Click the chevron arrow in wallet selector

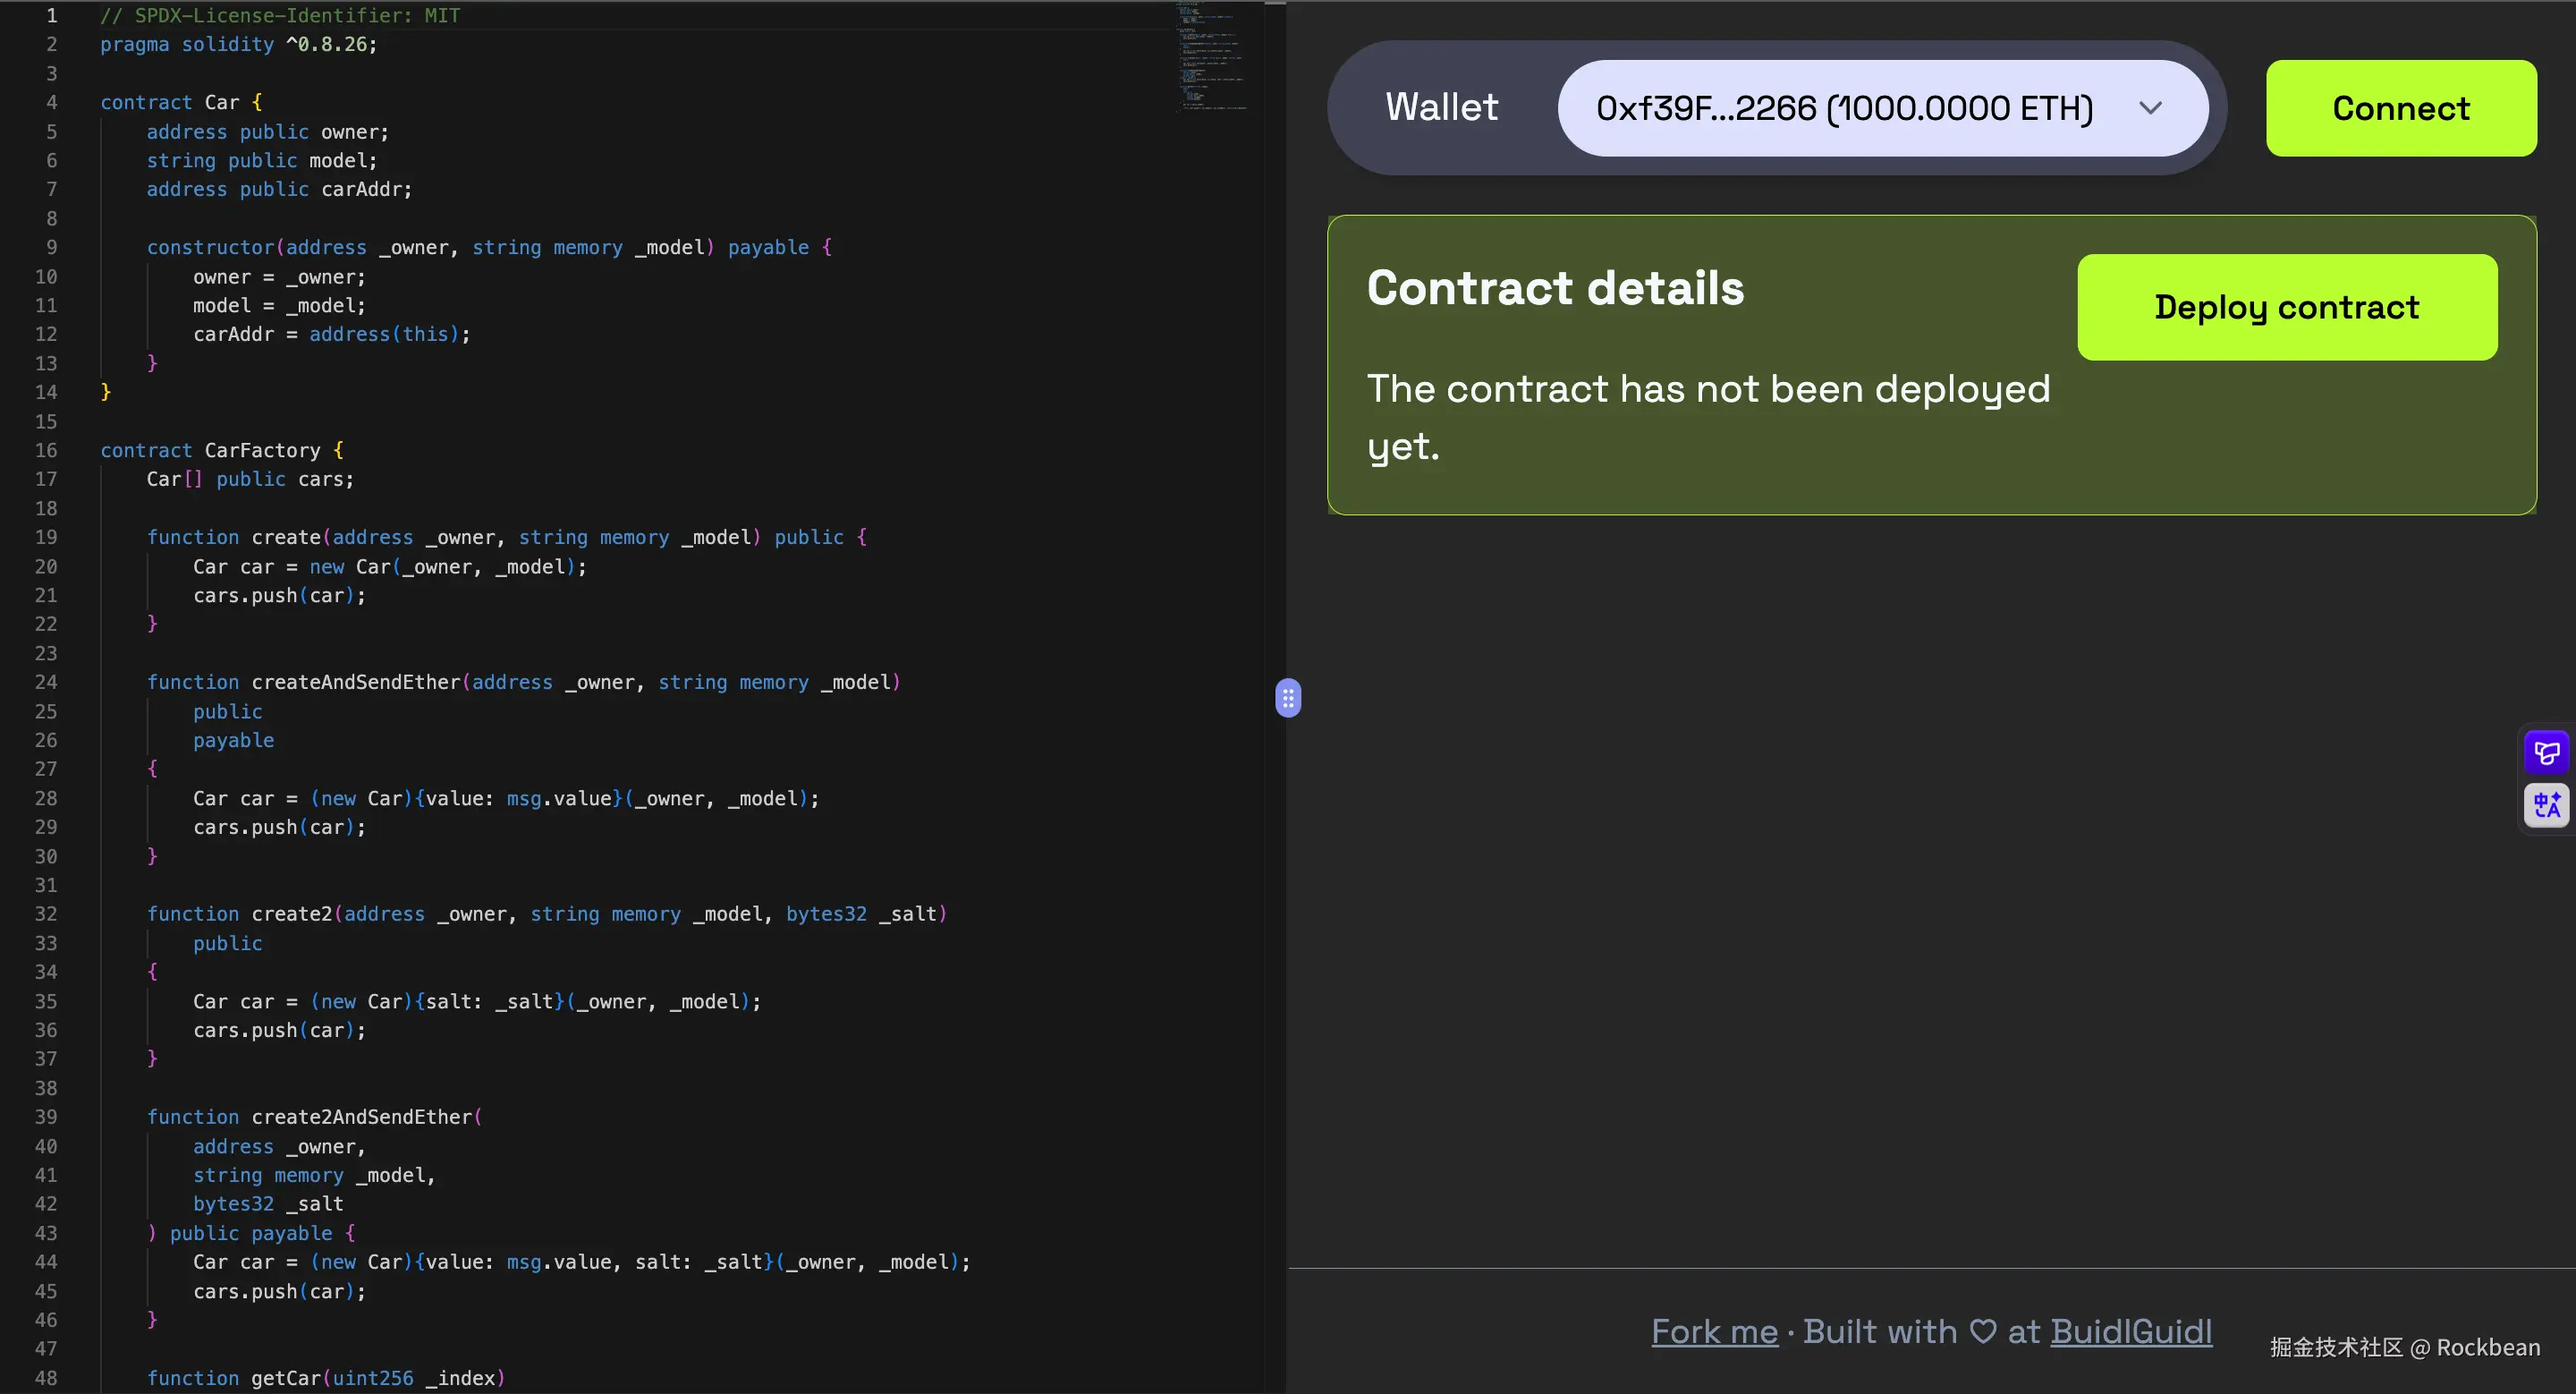[x=2151, y=108]
